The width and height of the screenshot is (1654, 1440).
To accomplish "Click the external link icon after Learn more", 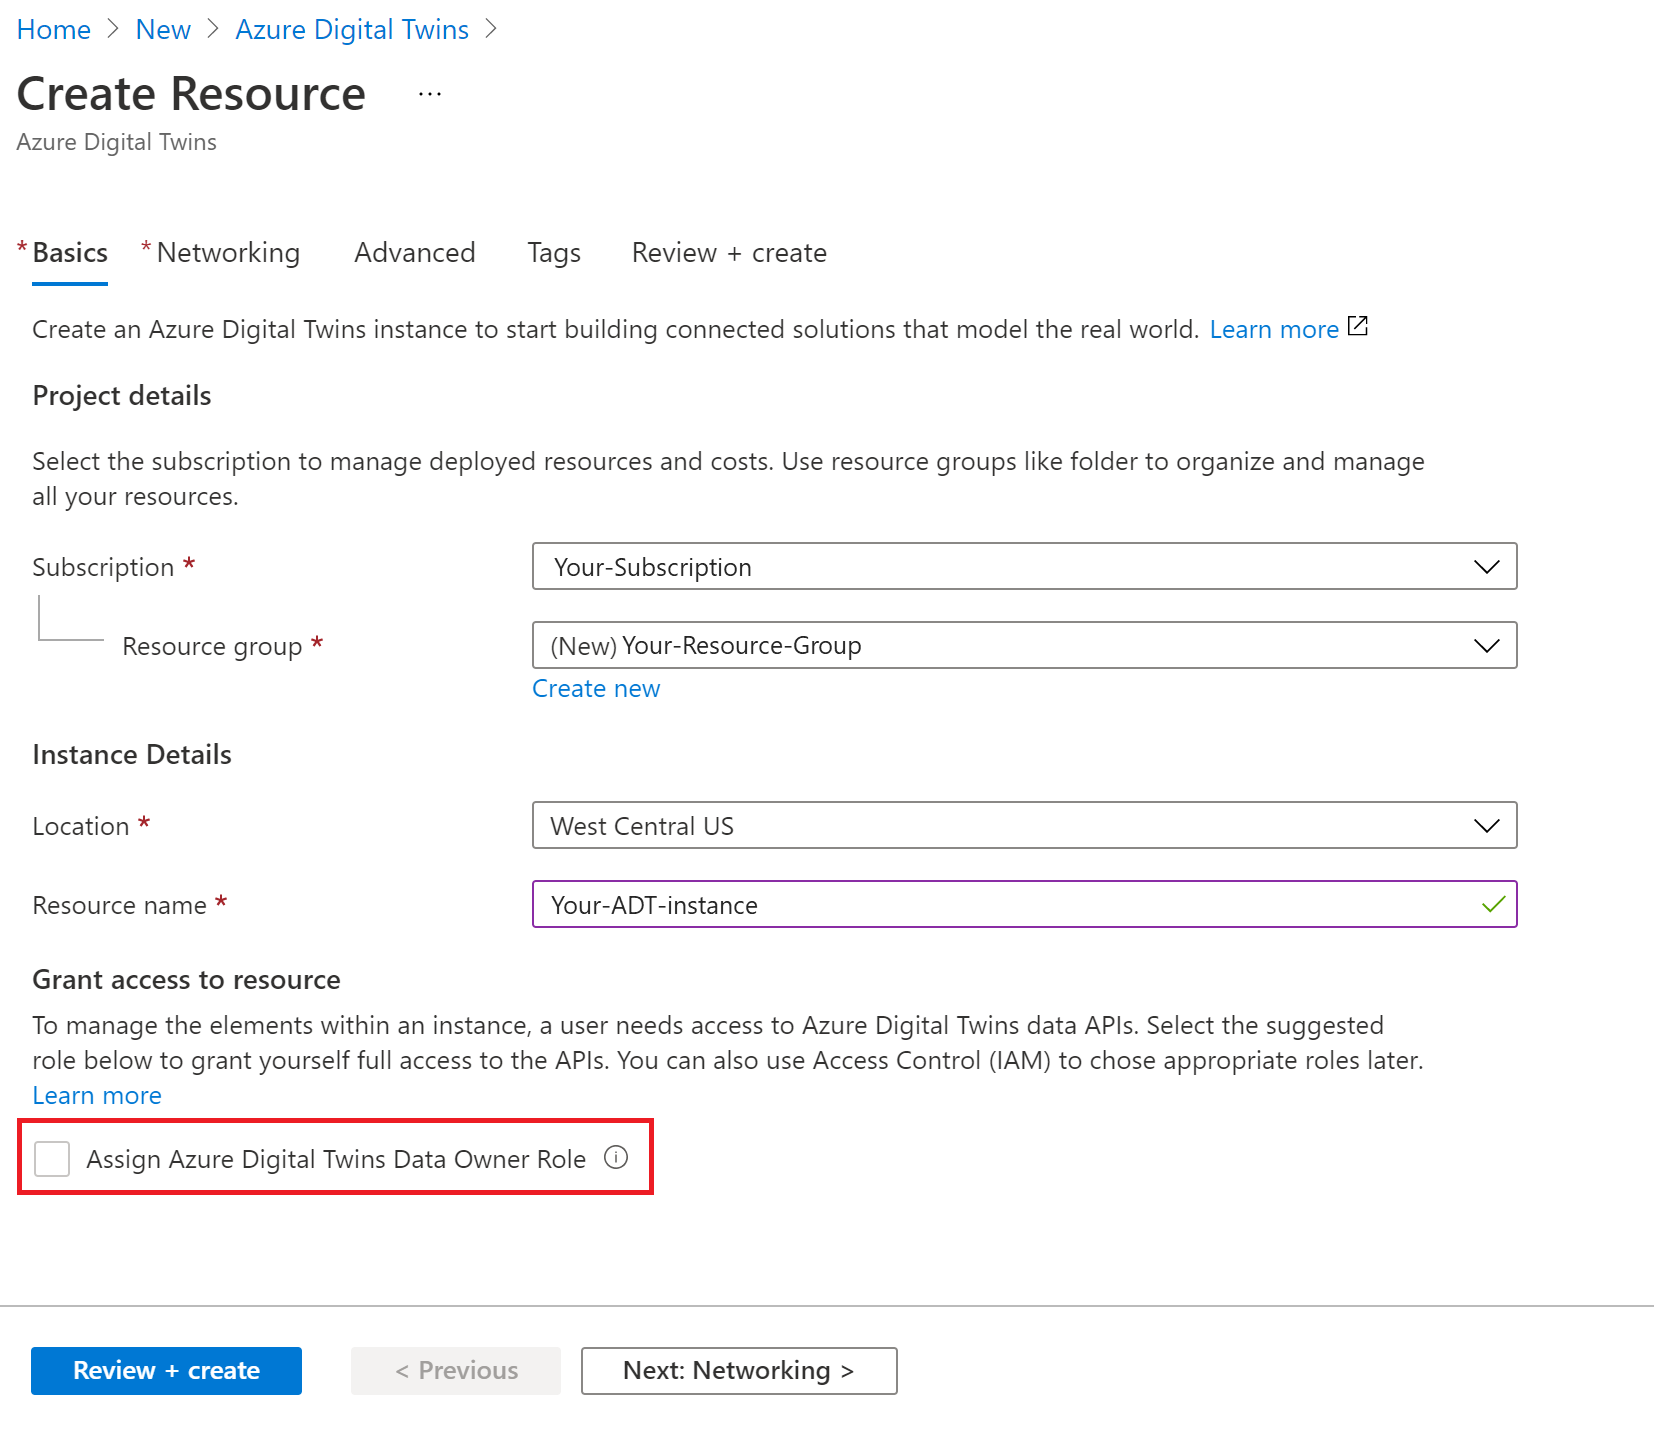I will coord(1357,326).
